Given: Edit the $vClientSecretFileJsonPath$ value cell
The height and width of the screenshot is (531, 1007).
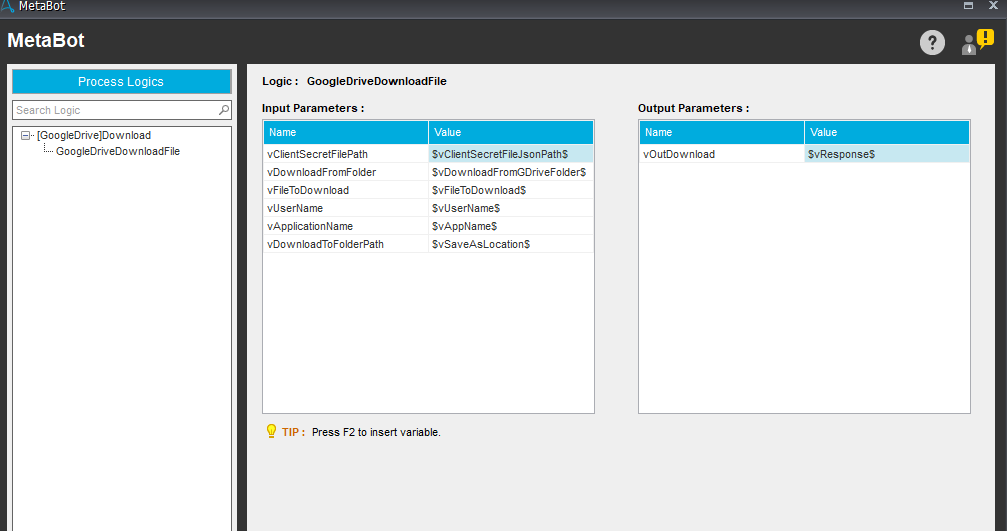Looking at the screenshot, I should 510,154.
